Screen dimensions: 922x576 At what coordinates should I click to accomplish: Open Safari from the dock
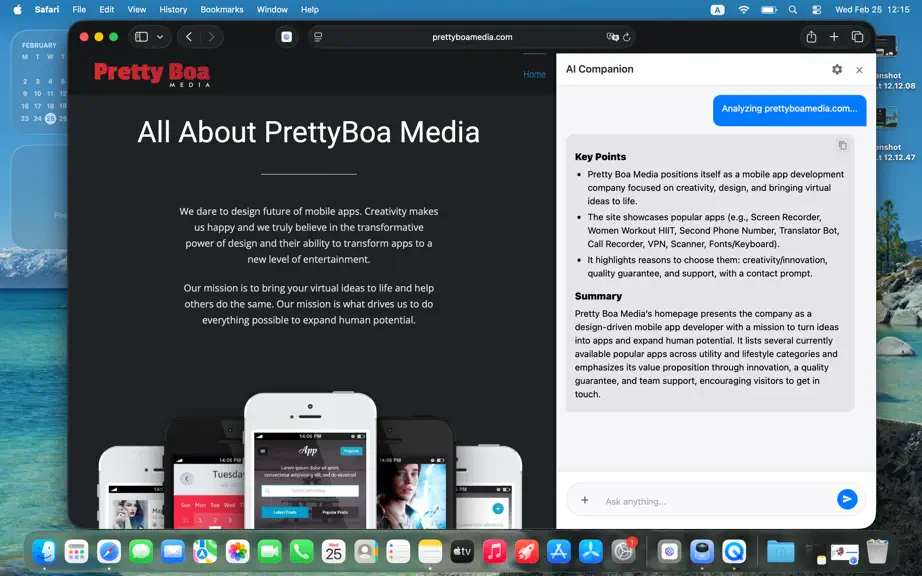[109, 551]
